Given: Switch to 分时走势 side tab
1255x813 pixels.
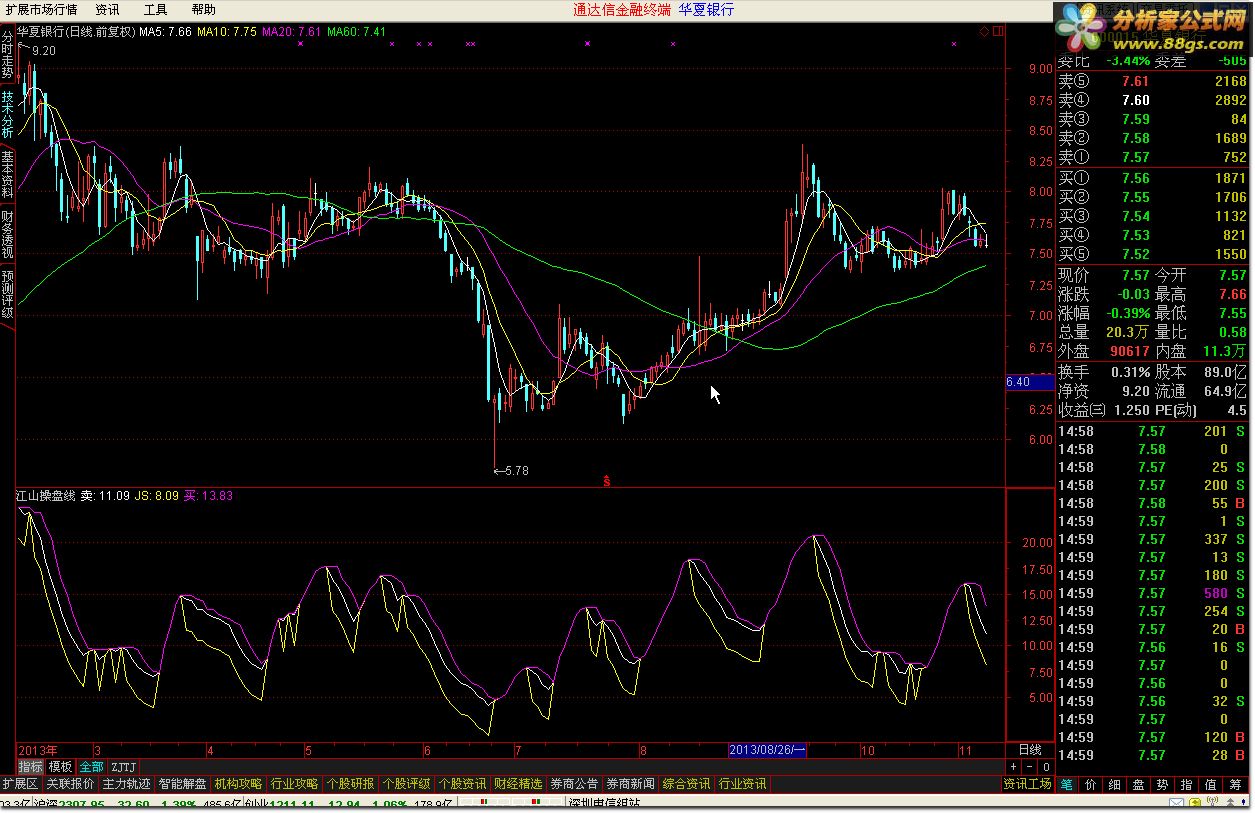Looking at the screenshot, I should pyautogui.click(x=7, y=56).
